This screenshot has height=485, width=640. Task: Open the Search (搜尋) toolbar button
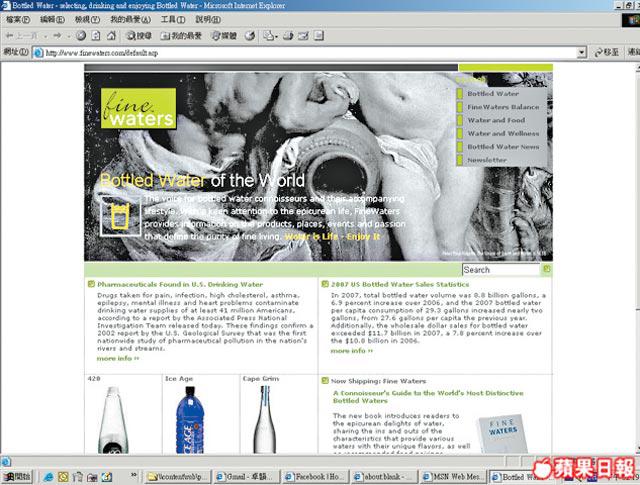click(x=138, y=36)
